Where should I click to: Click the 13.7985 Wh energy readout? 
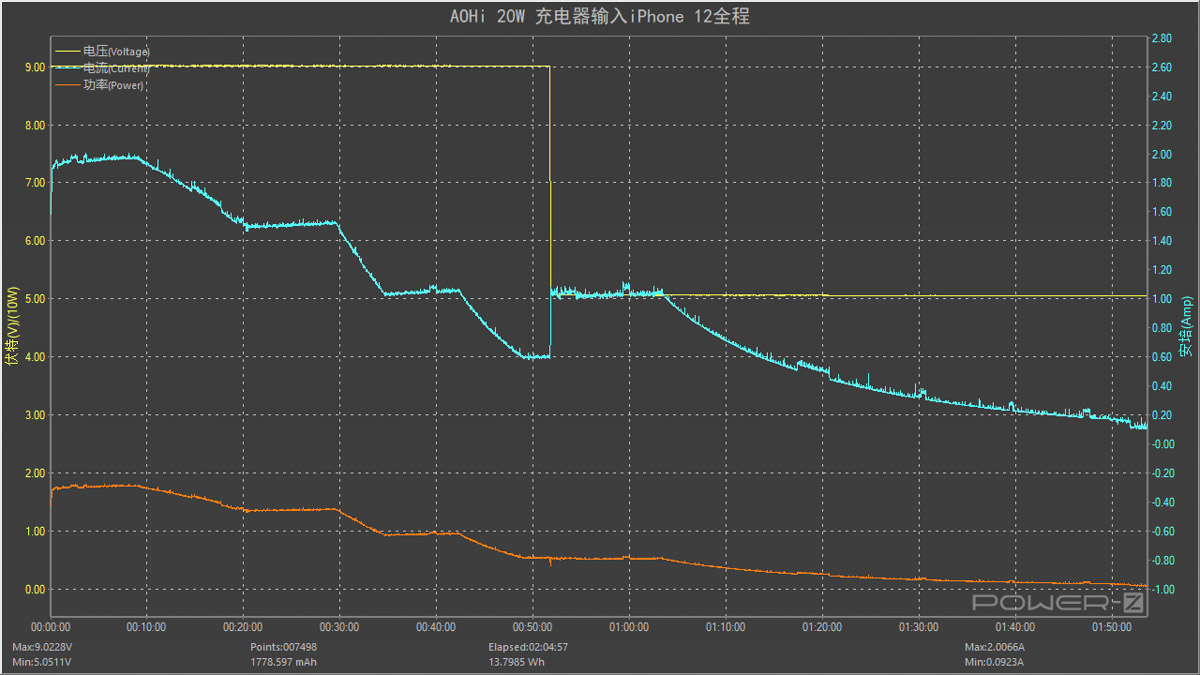pyautogui.click(x=517, y=662)
